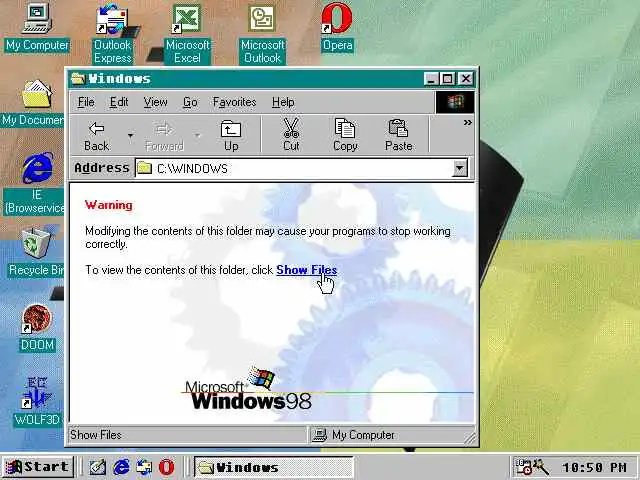
Task: Click Windows folder icon in title bar
Action: tap(78, 78)
